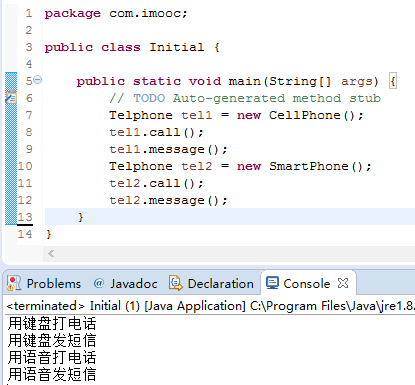Click the Javadoc @ icon
415x385 pixels.
99,283
